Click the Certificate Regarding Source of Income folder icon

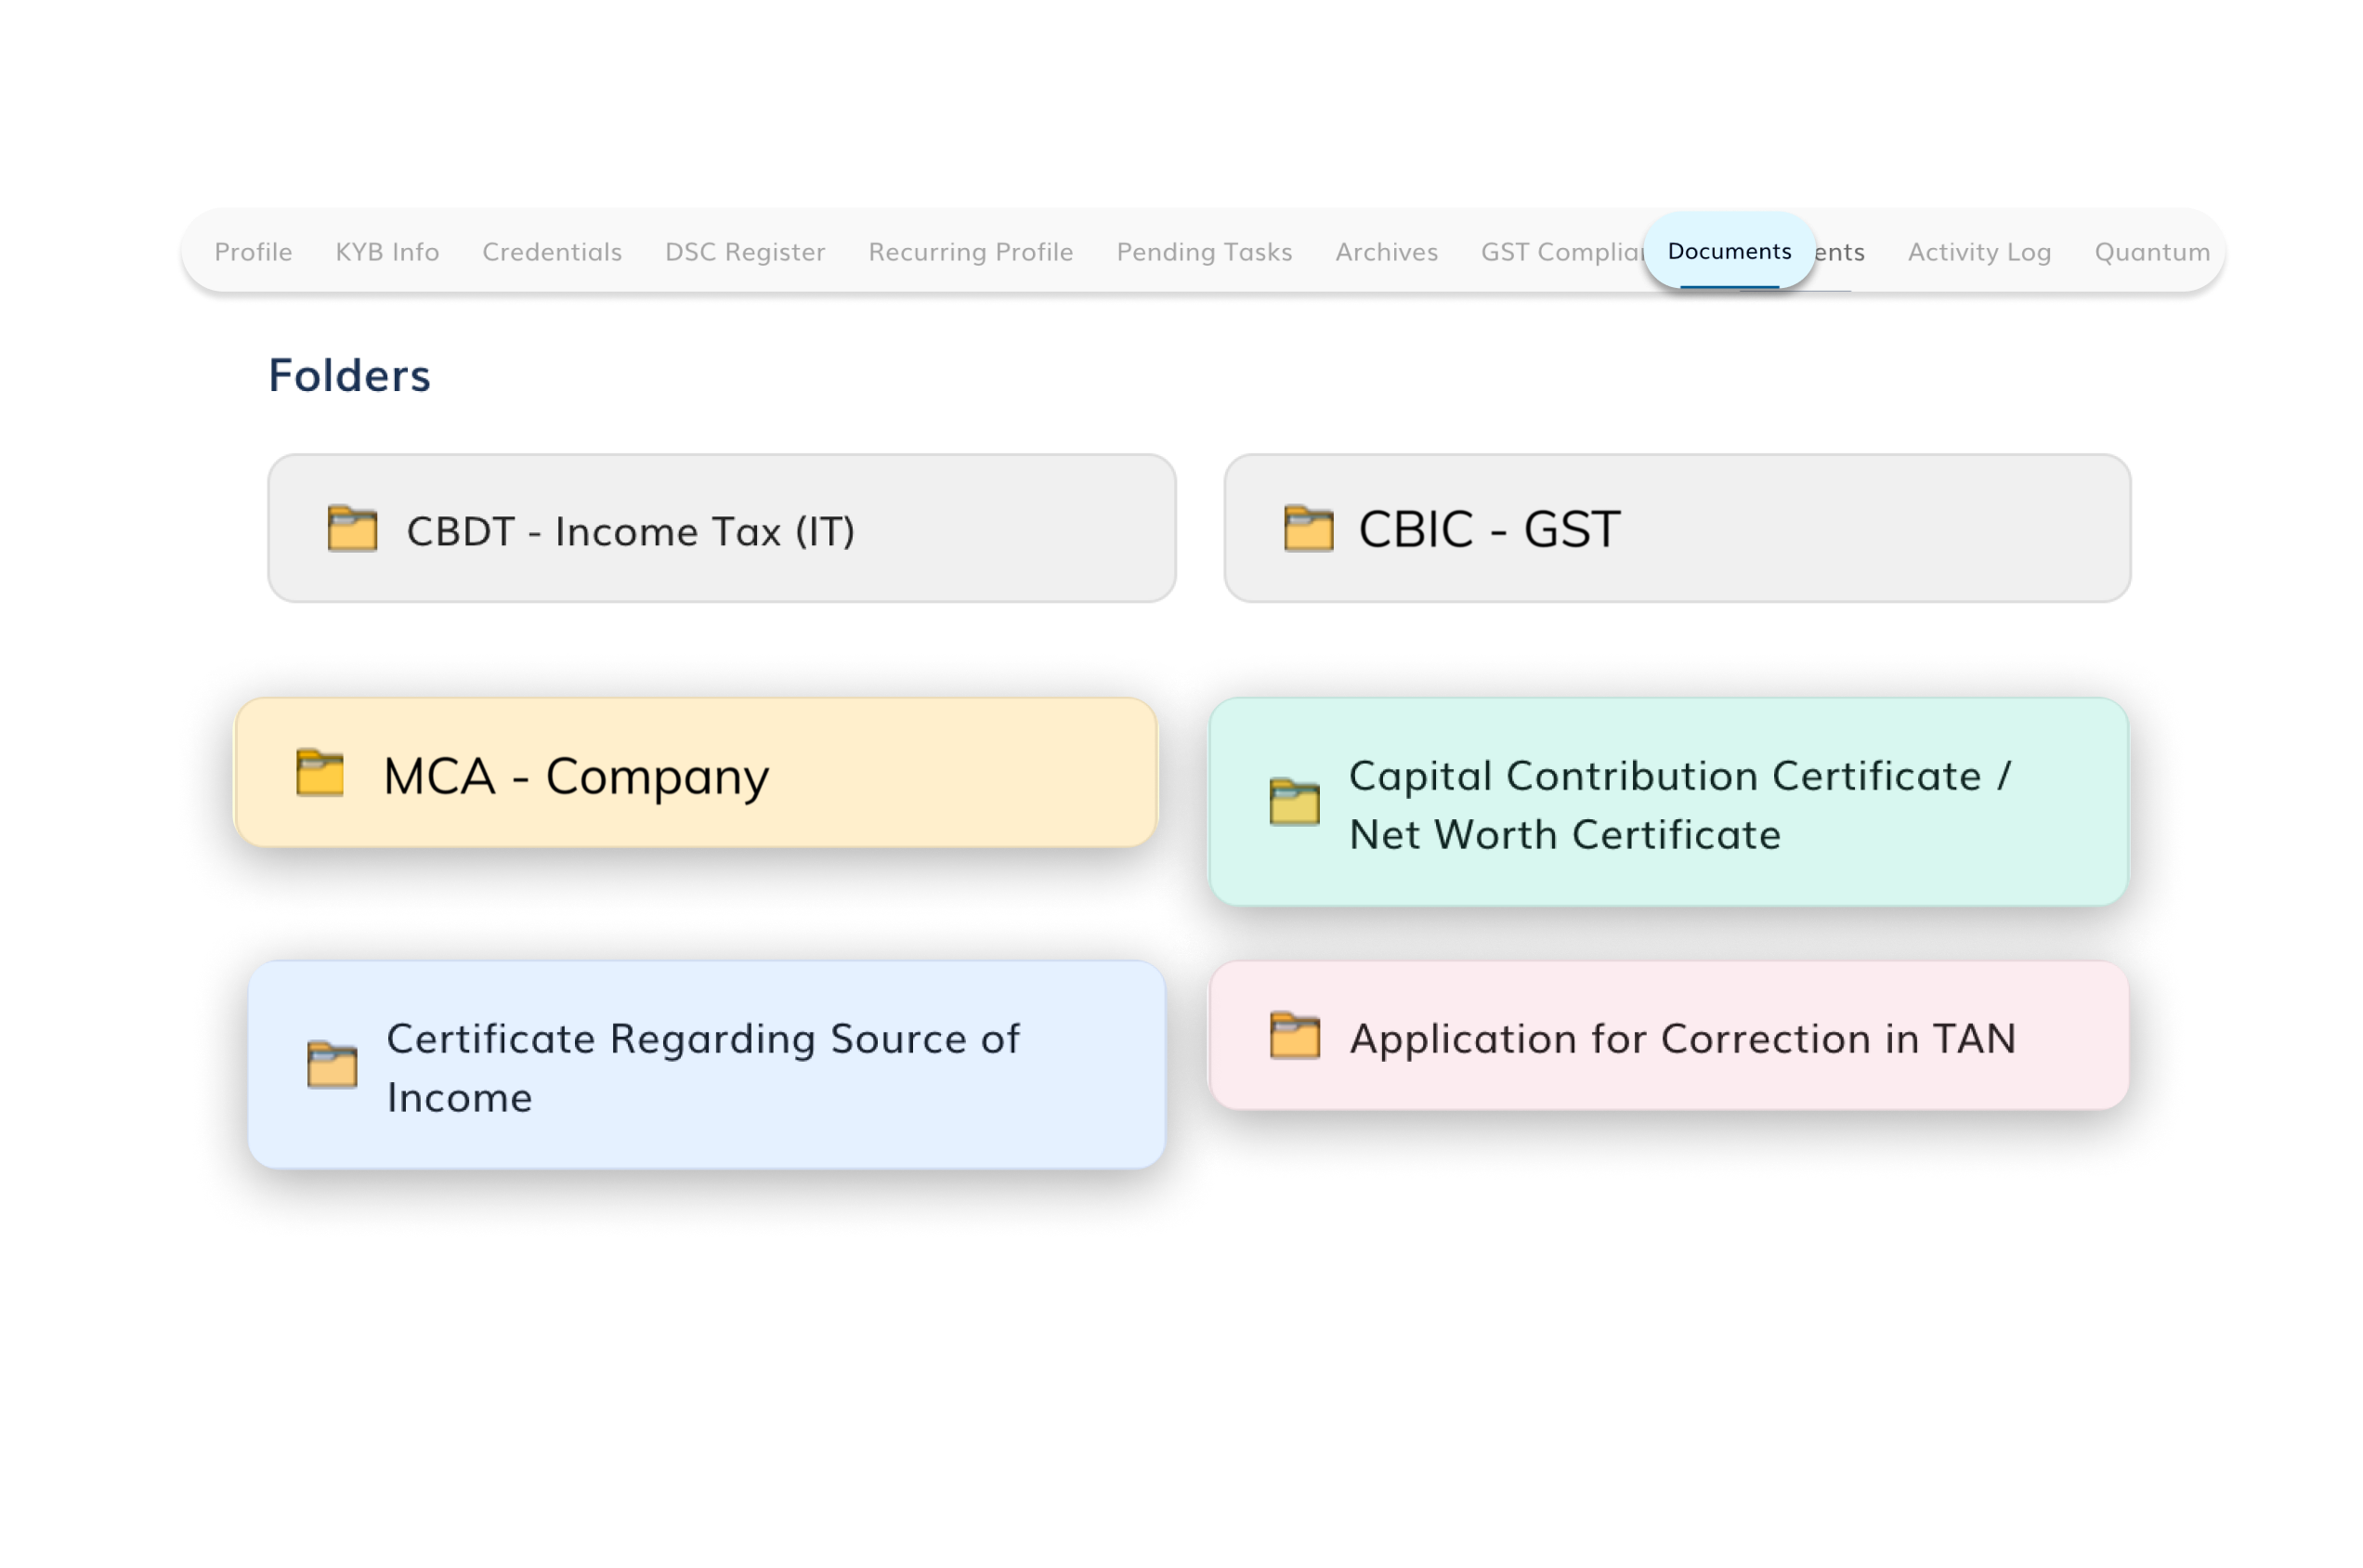(x=332, y=1065)
